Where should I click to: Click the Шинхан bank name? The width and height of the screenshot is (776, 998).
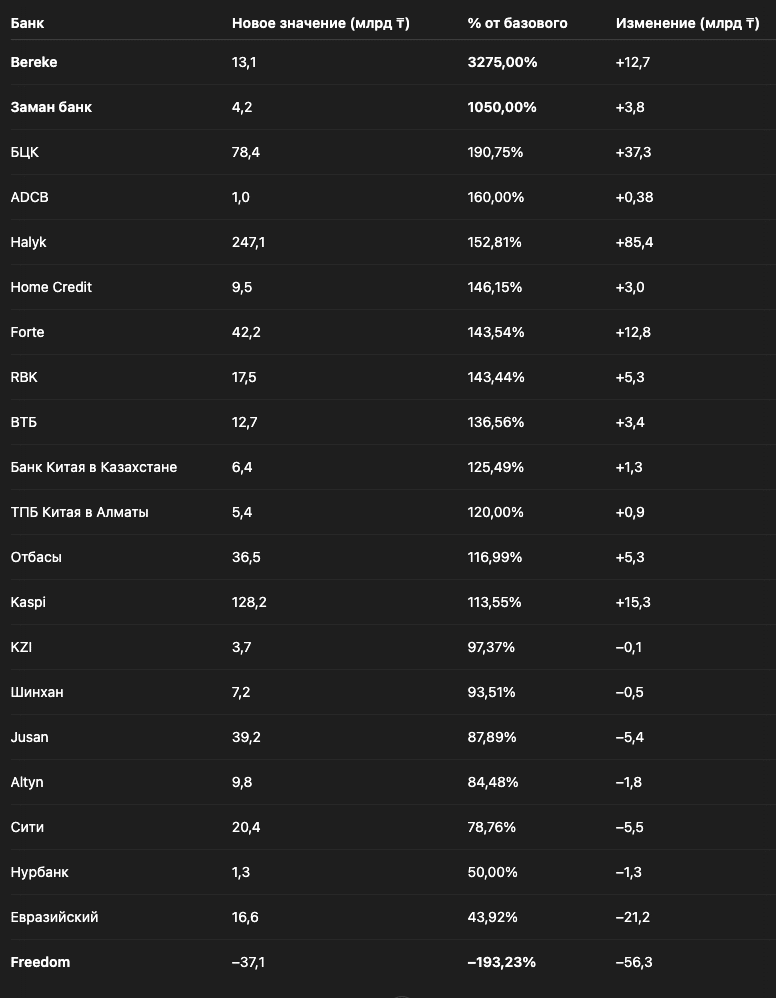(37, 692)
